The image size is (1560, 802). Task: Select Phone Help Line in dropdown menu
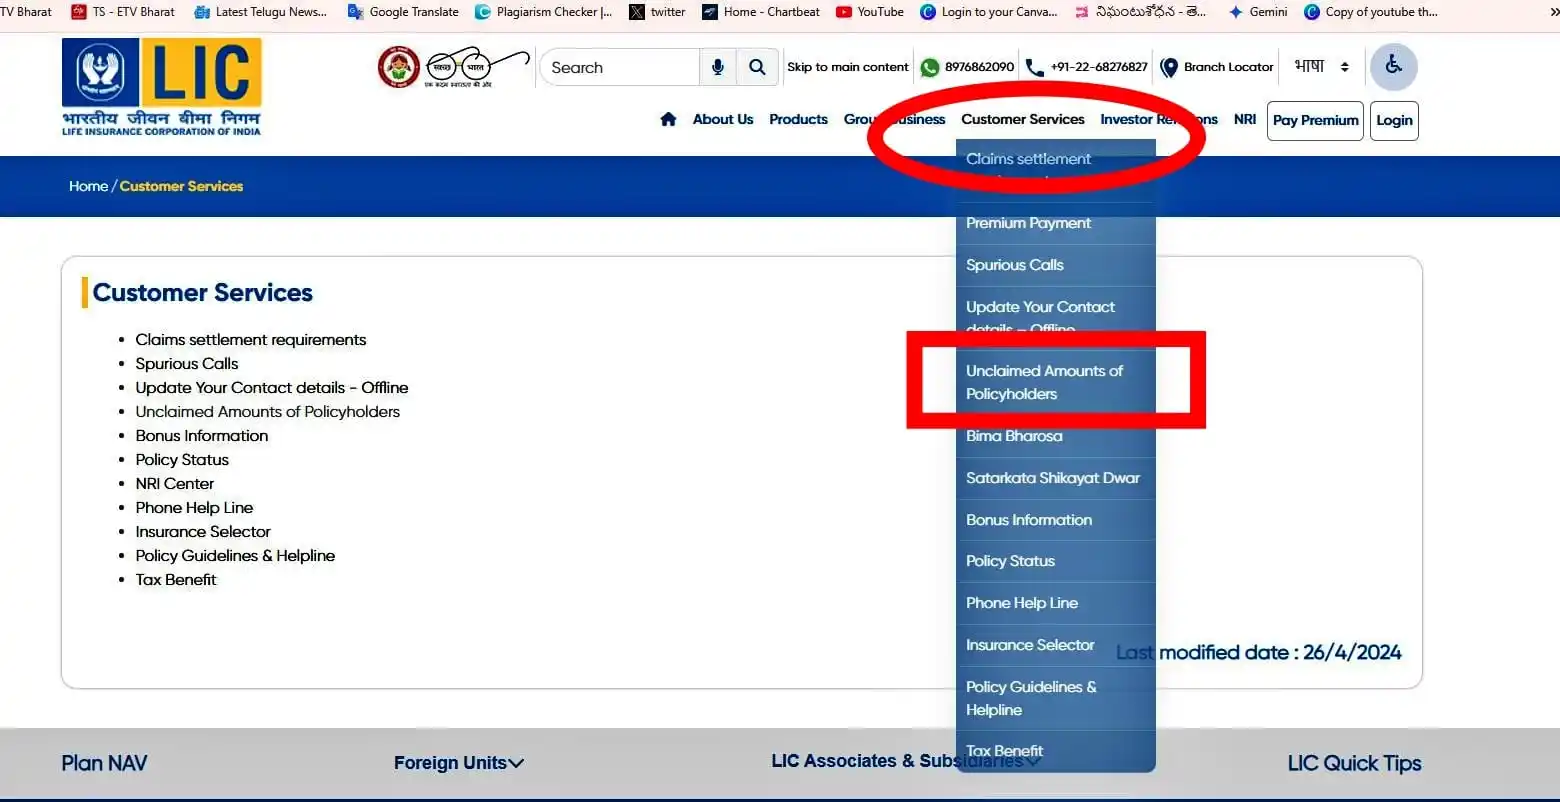click(x=1055, y=603)
